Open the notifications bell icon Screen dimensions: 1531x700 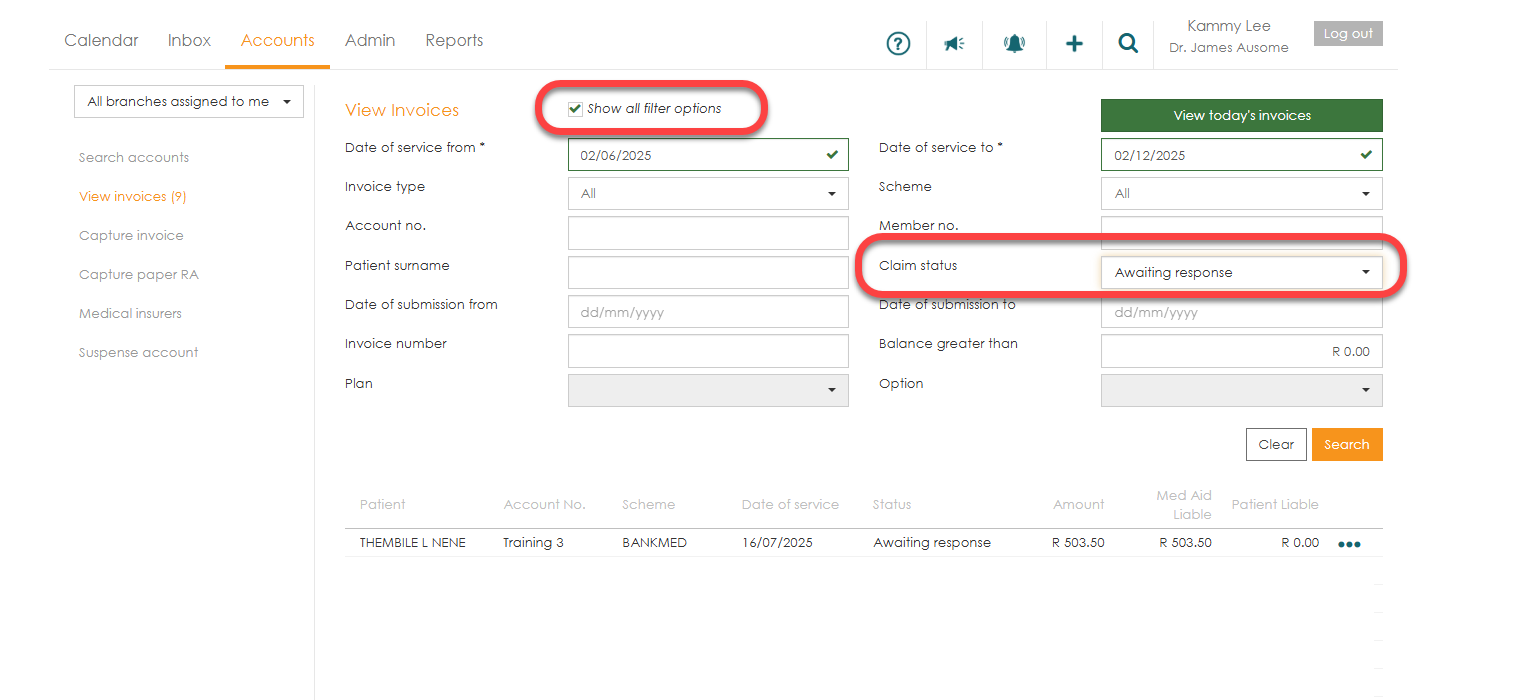[1014, 44]
